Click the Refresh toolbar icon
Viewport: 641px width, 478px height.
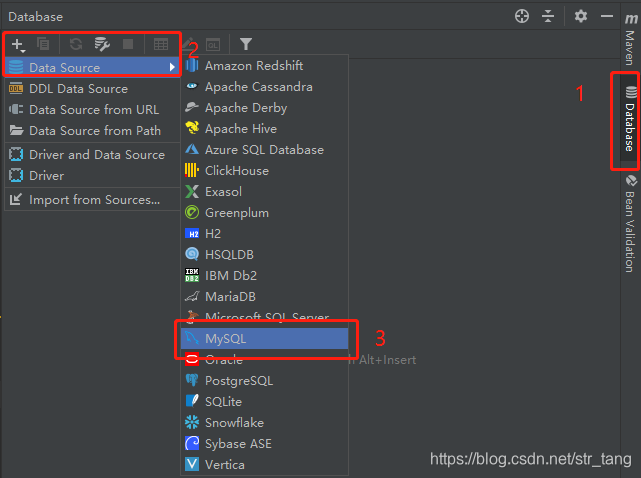coord(76,44)
